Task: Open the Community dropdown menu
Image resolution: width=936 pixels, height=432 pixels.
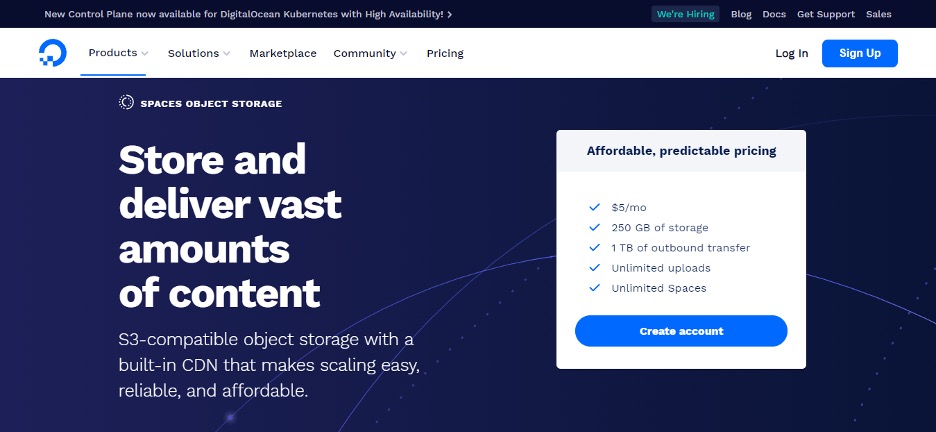Action: tap(370, 54)
